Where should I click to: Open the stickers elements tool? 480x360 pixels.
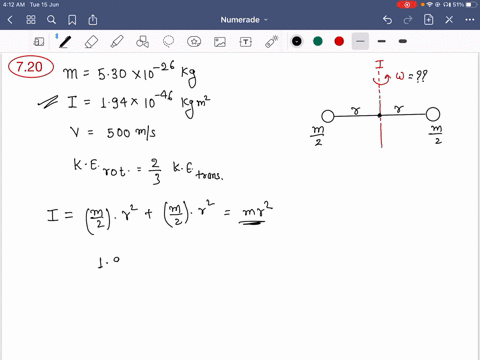click(x=194, y=42)
